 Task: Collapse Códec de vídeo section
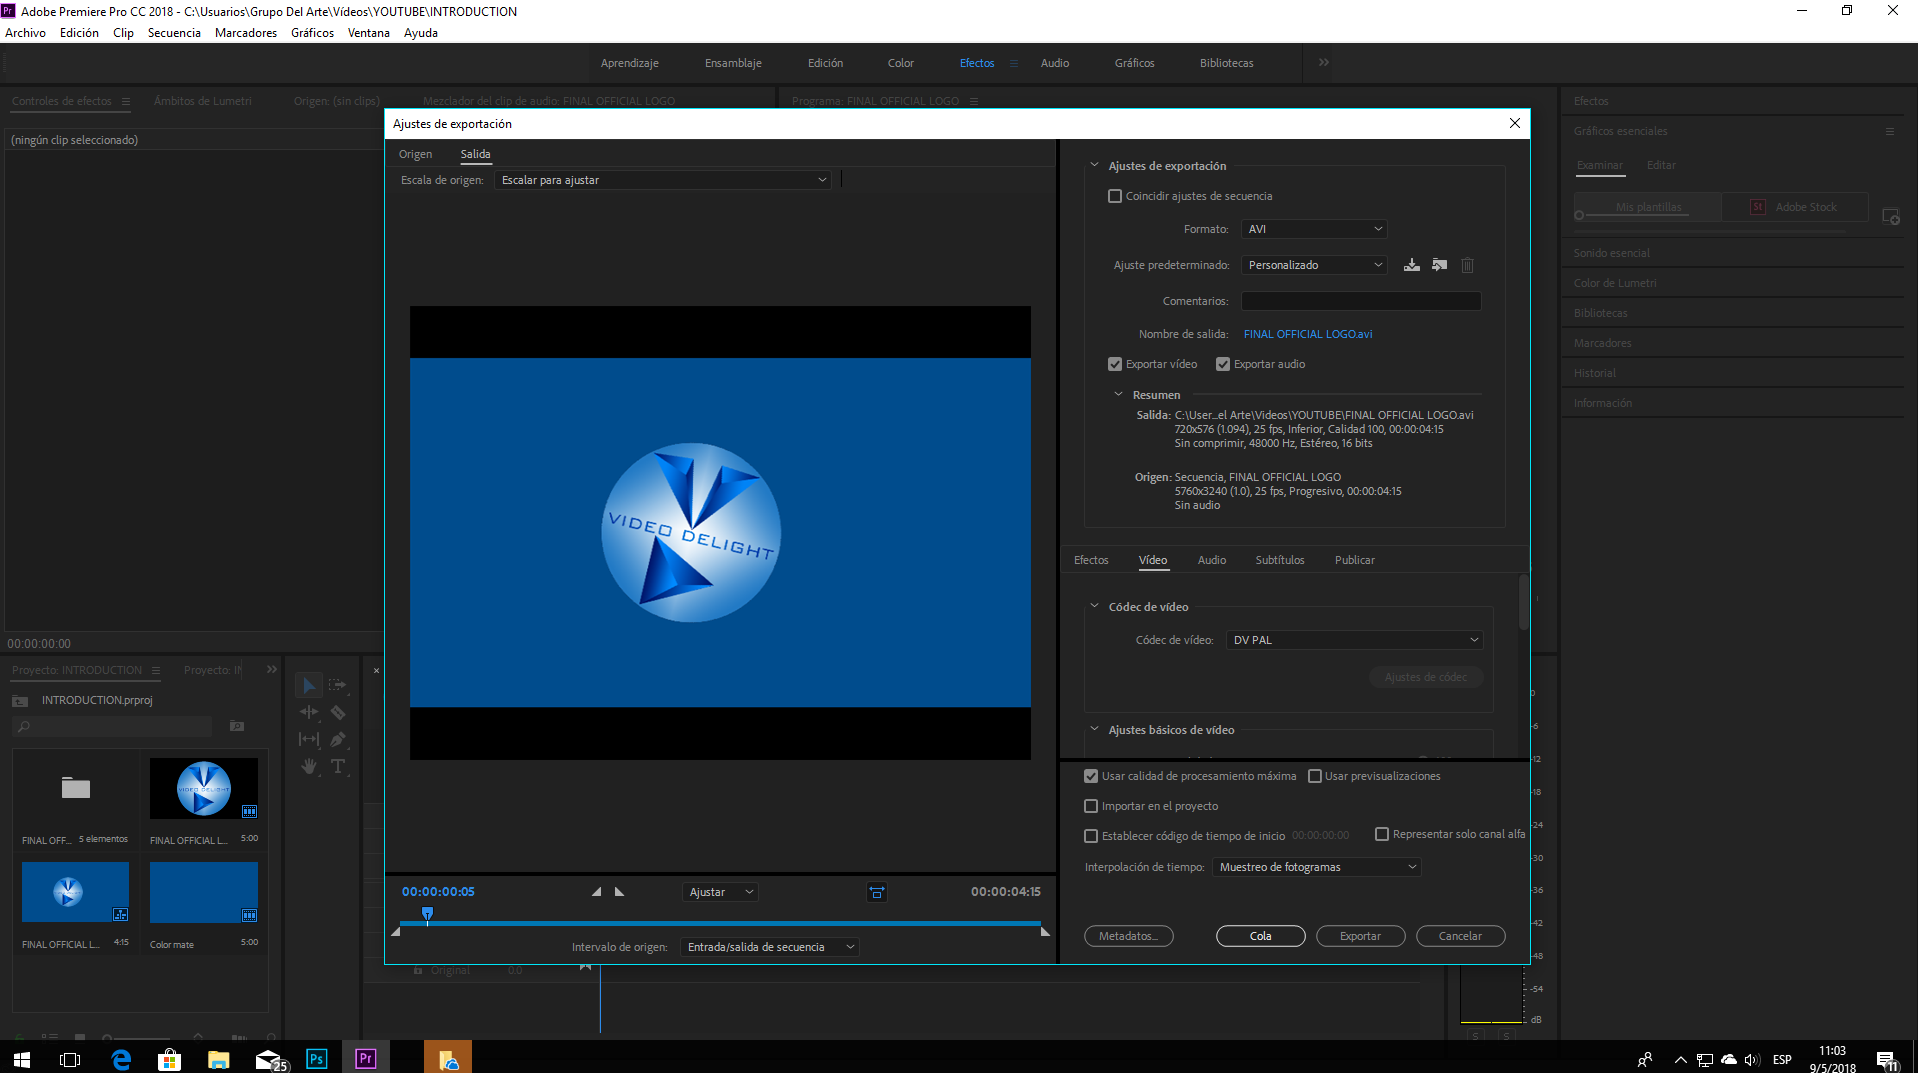point(1094,607)
